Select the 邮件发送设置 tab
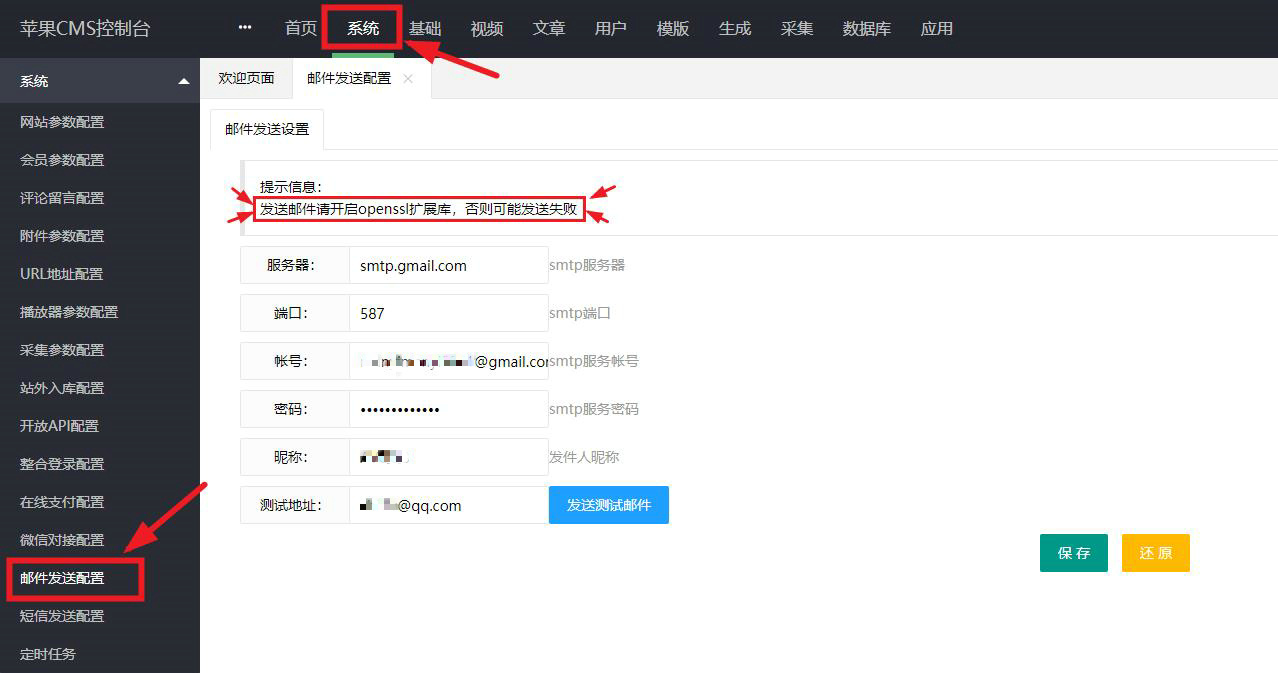 (266, 129)
